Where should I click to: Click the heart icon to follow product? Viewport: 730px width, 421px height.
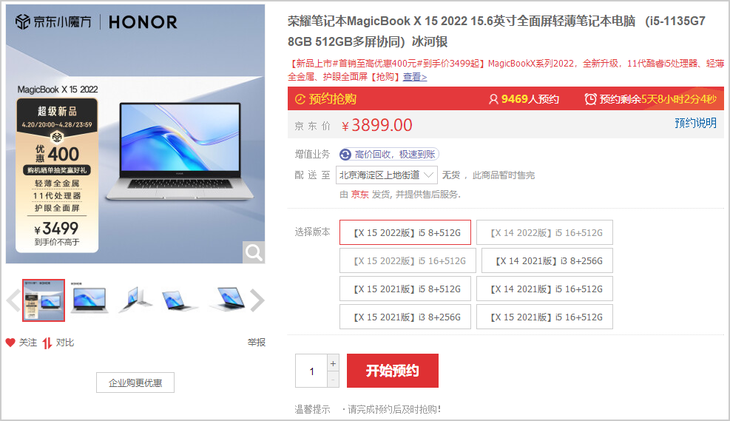coord(11,343)
